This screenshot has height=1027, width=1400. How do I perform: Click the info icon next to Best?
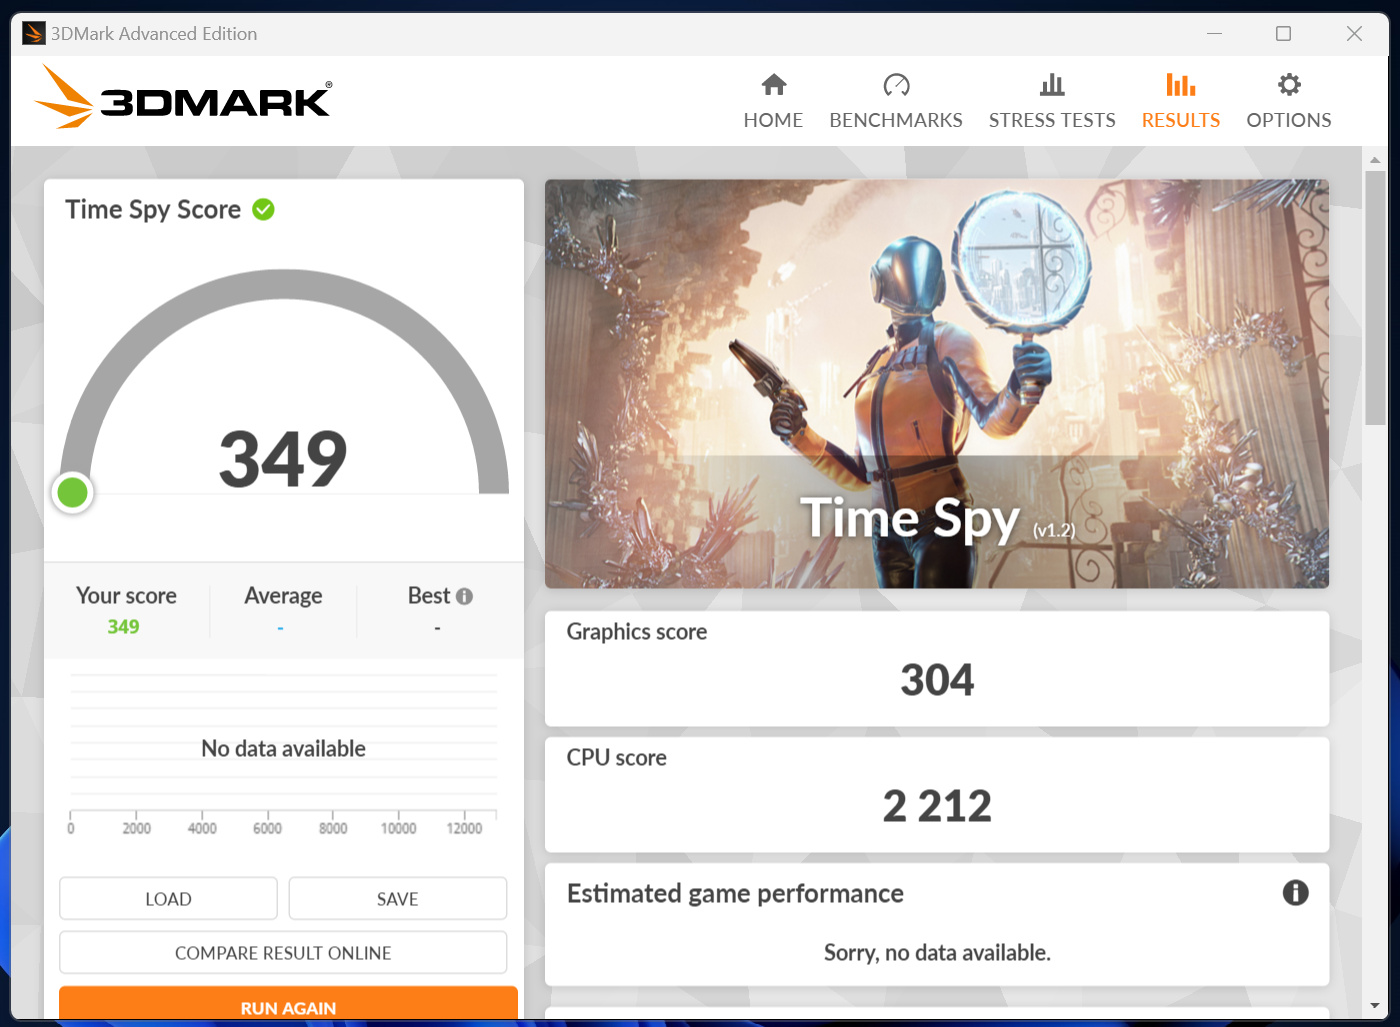click(464, 596)
